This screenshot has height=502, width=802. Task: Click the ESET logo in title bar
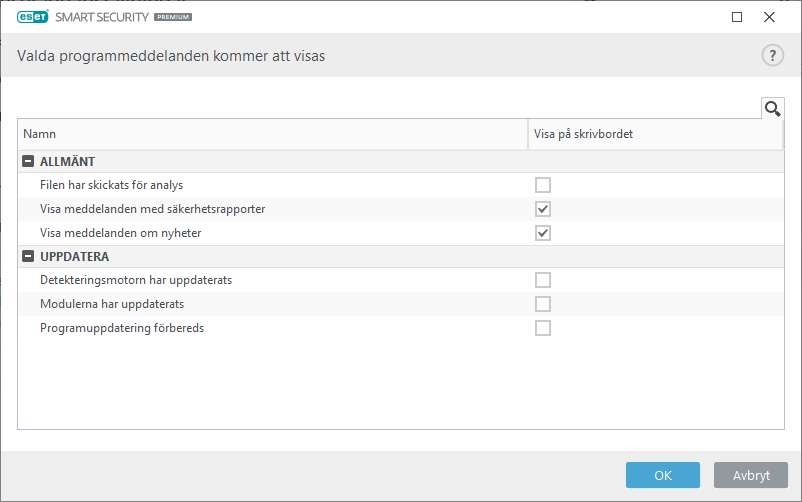33,17
